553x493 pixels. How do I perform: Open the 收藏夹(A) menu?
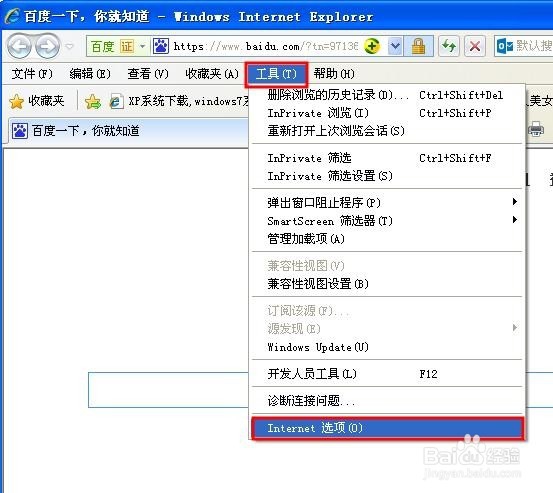click(x=212, y=74)
